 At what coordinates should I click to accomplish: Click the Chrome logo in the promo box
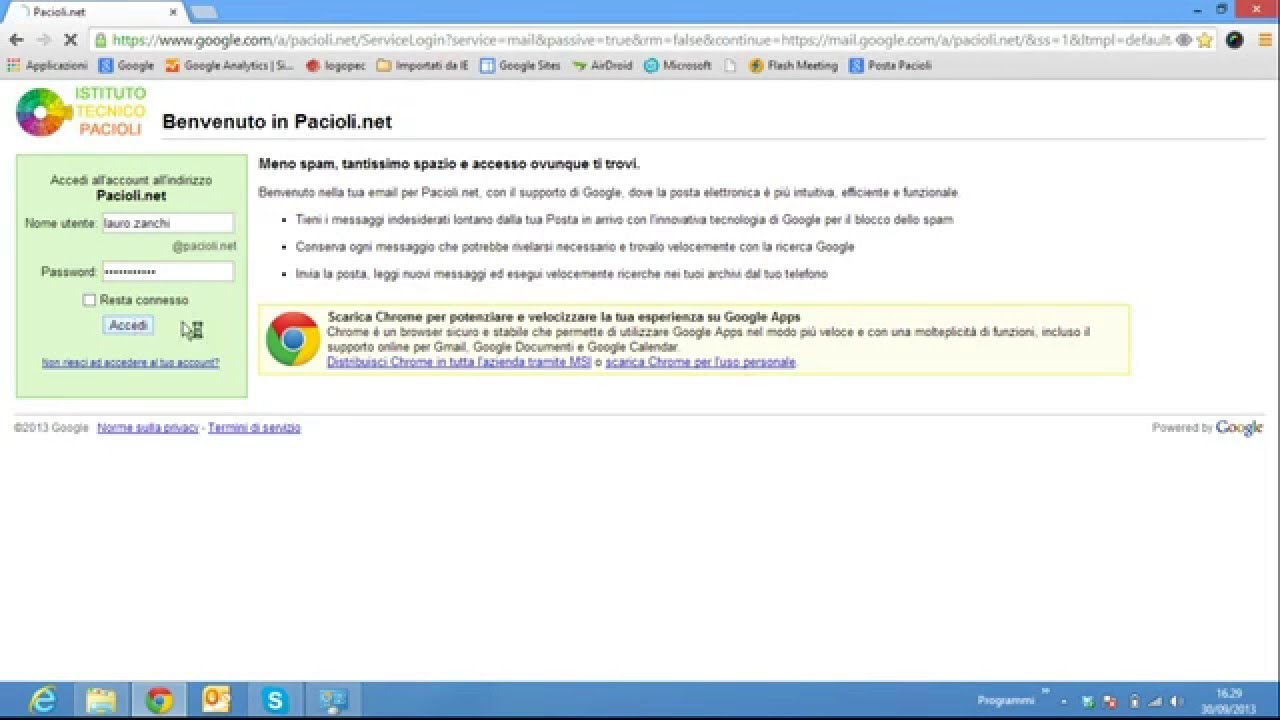[x=293, y=339]
